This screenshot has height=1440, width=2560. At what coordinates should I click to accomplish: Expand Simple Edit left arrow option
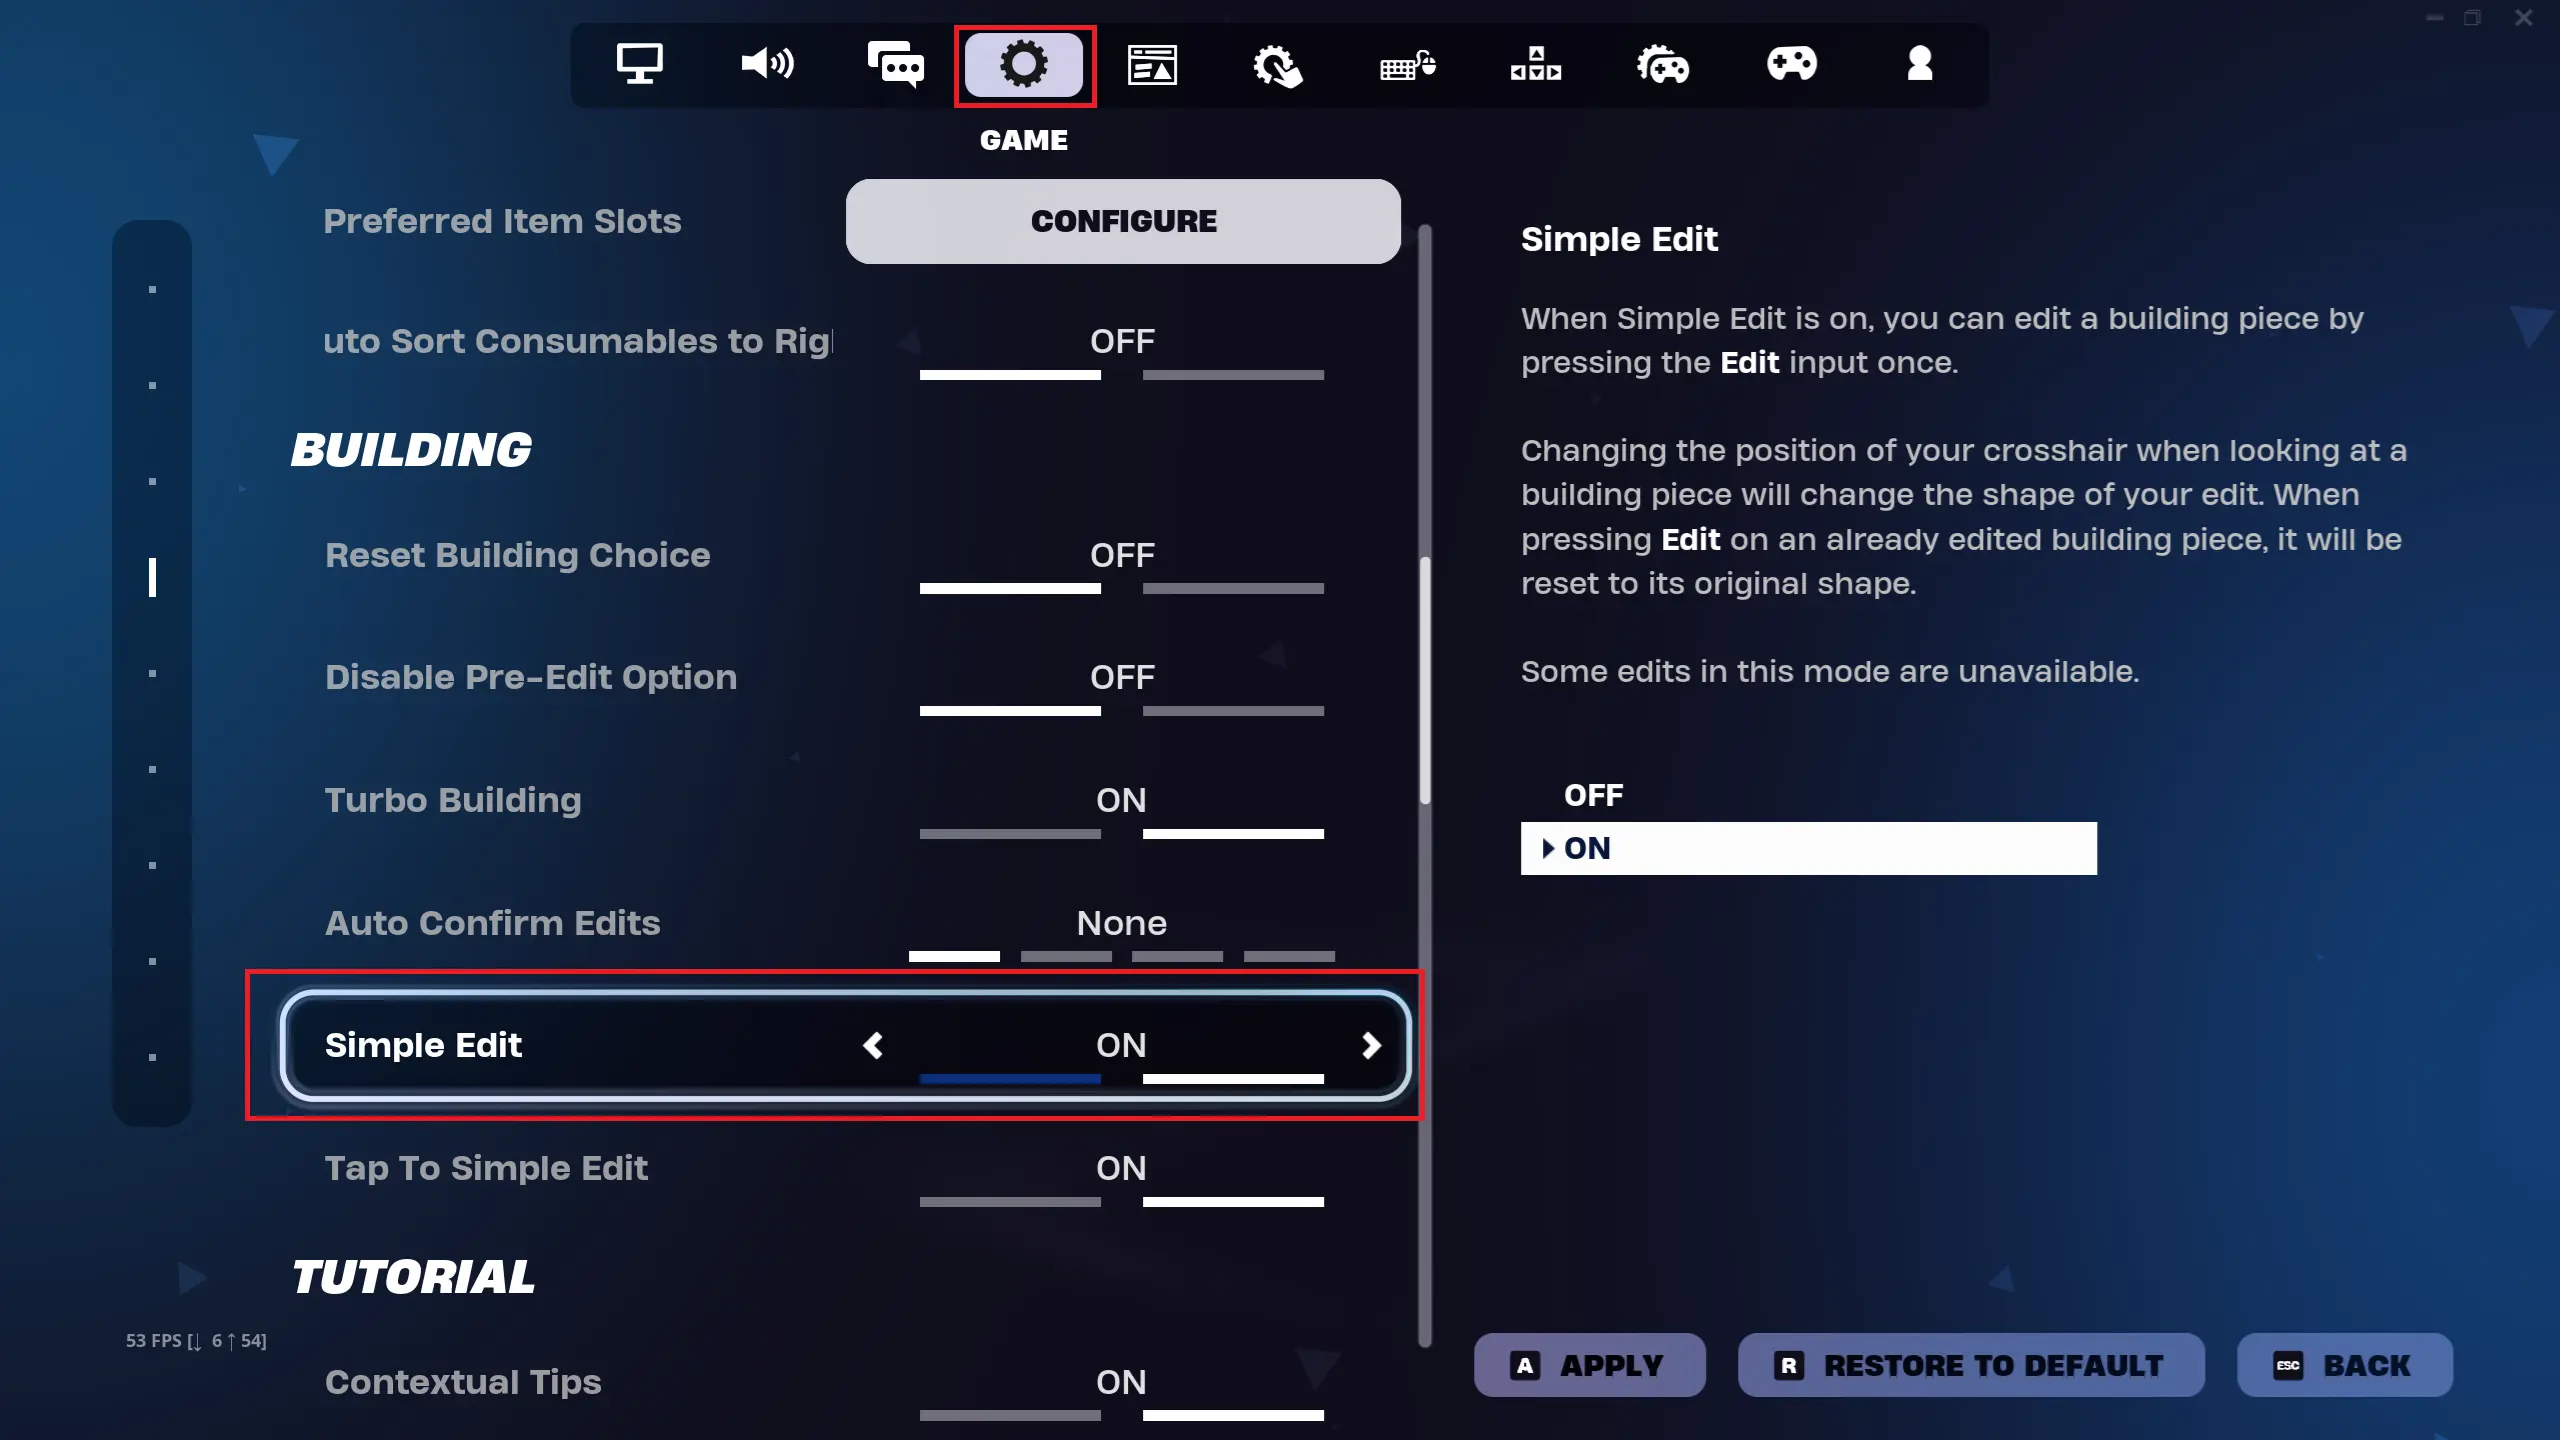pos(874,1044)
